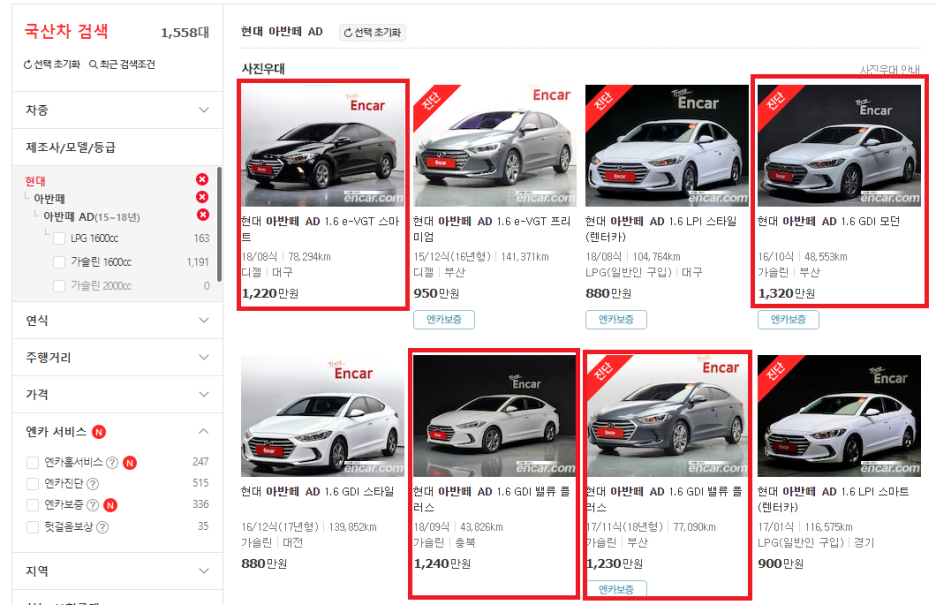
Task: Click the sidebar model list scrollbar
Action: 219,224
